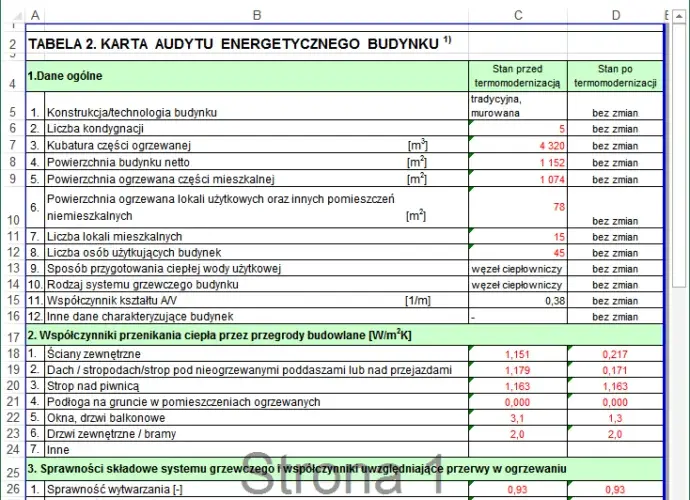
Task: Click value '0,171' cell
Action: click(616, 370)
